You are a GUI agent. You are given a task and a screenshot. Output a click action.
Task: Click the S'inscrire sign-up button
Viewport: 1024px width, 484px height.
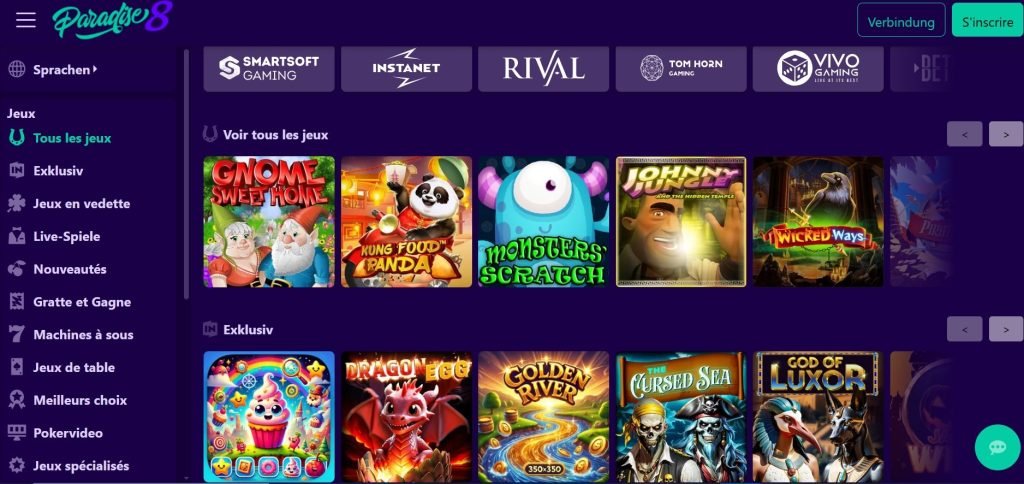pyautogui.click(x=987, y=22)
